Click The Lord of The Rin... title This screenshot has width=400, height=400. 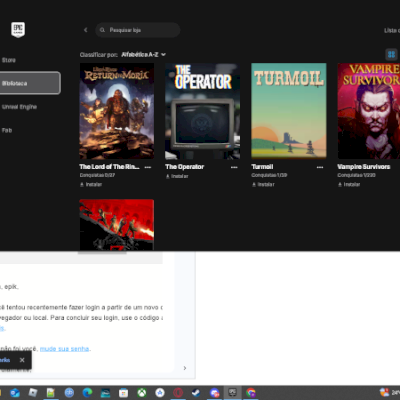110,167
